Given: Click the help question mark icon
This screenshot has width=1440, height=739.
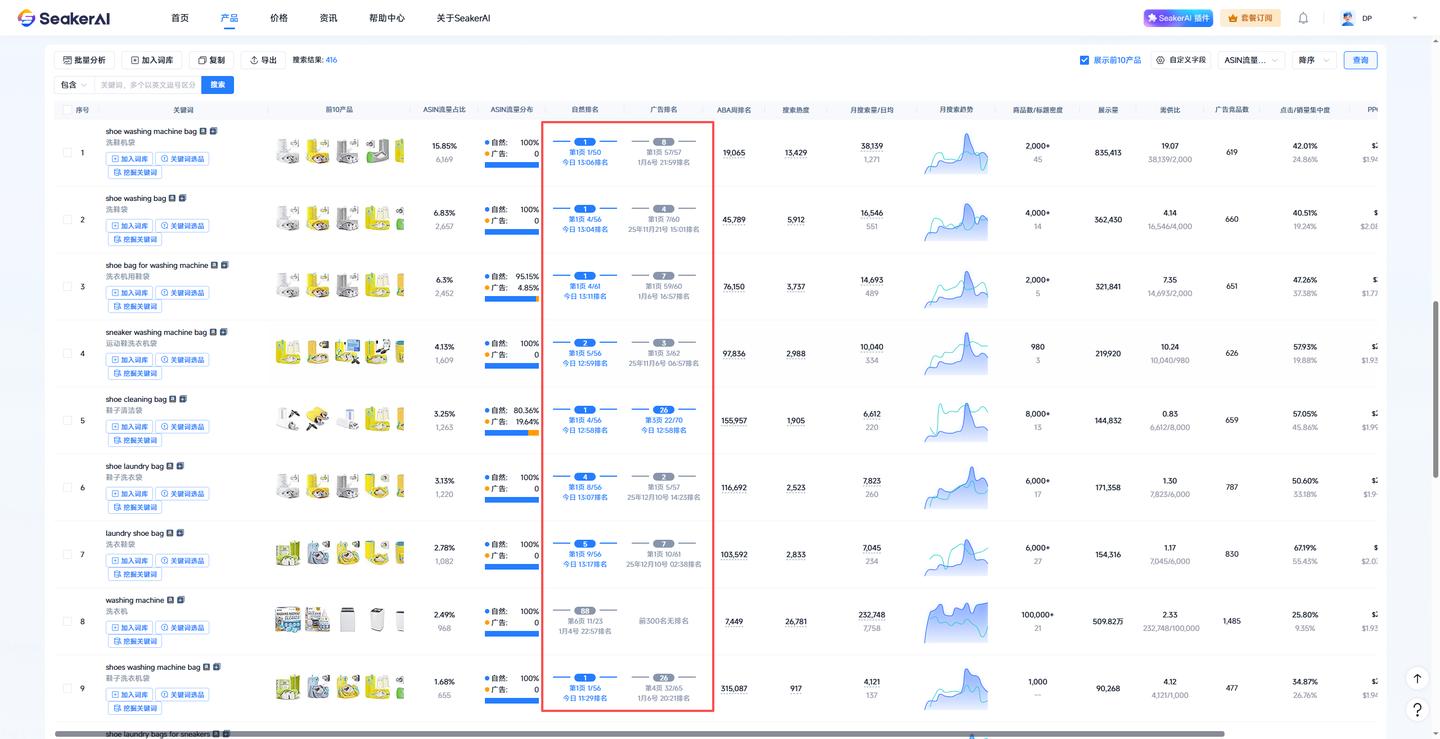Looking at the screenshot, I should (1417, 710).
